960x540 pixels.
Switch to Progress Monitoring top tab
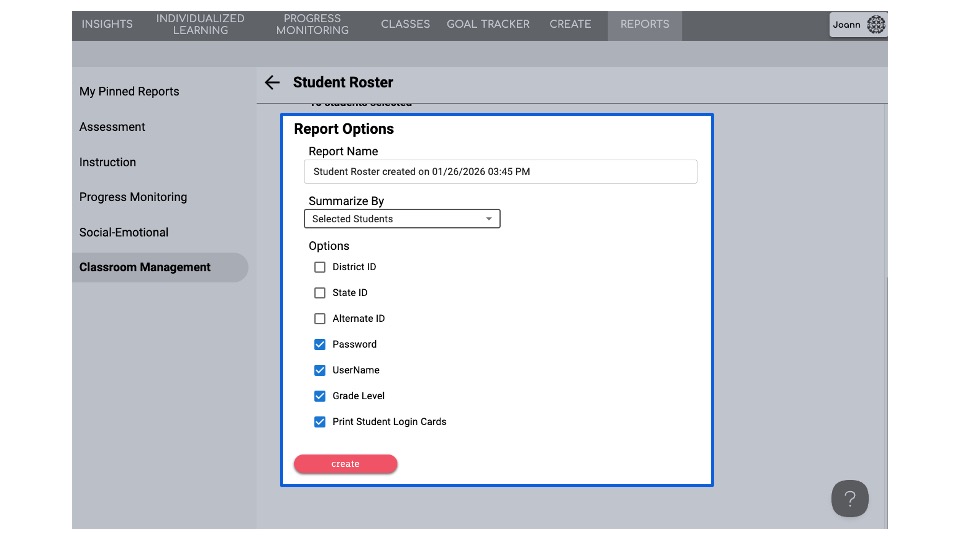pos(312,24)
